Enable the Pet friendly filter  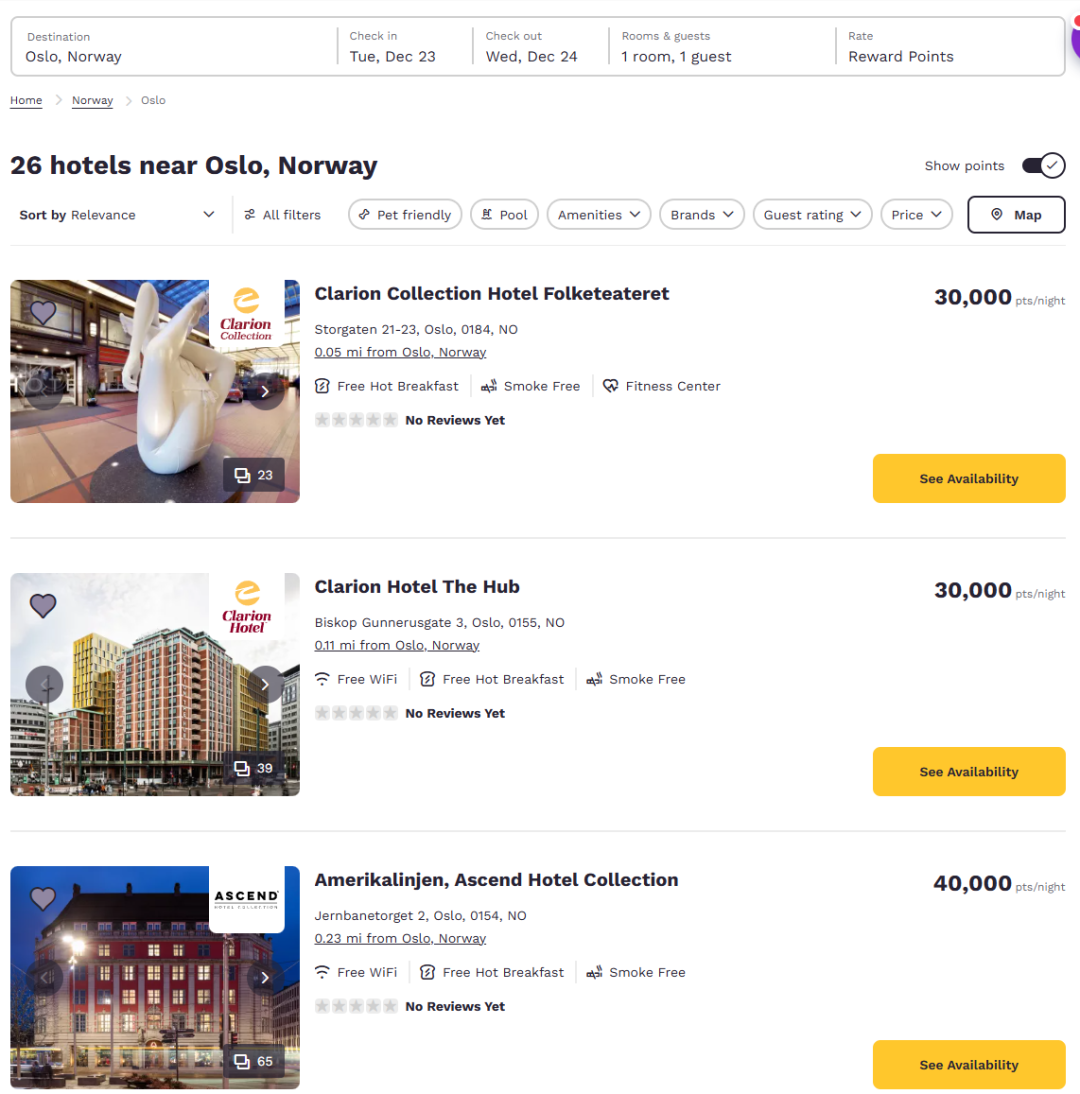[405, 215]
